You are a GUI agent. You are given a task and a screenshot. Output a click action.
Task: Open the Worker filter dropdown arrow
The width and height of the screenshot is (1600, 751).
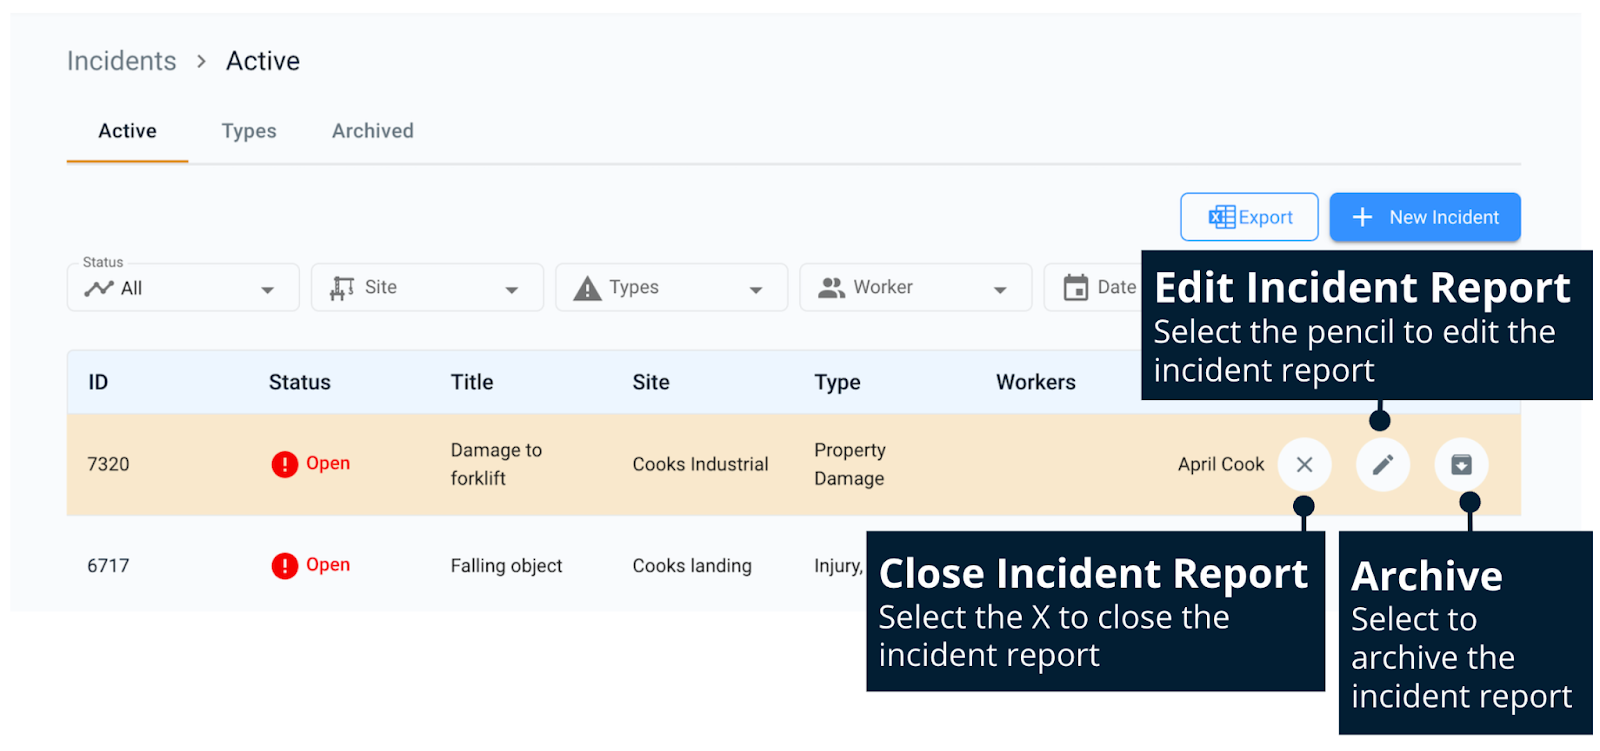(999, 290)
